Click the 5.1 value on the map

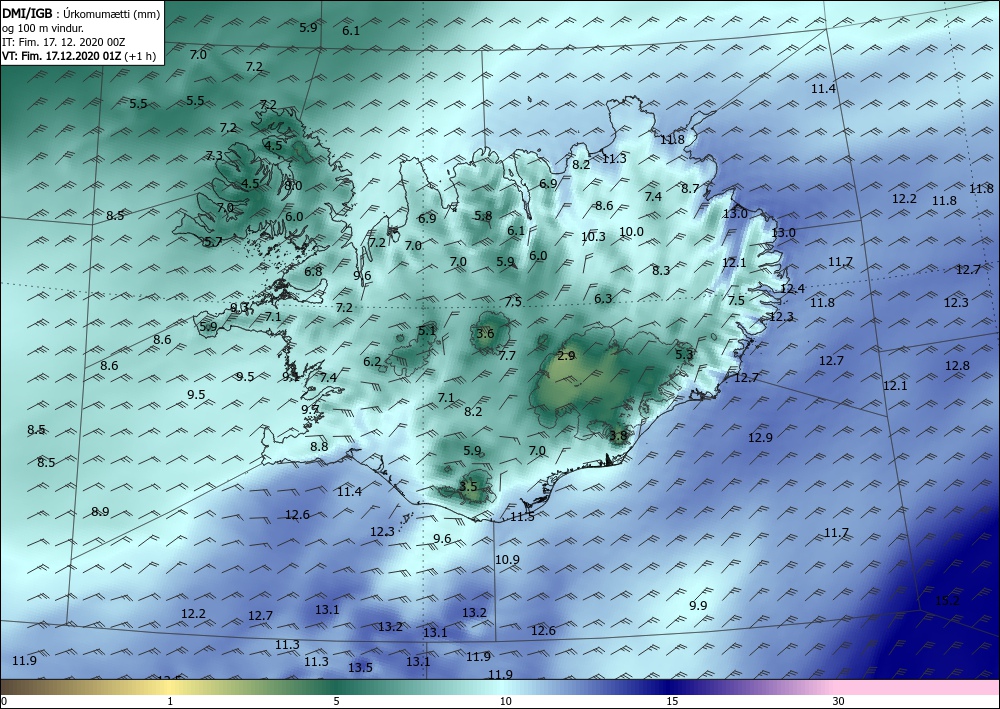click(x=427, y=330)
